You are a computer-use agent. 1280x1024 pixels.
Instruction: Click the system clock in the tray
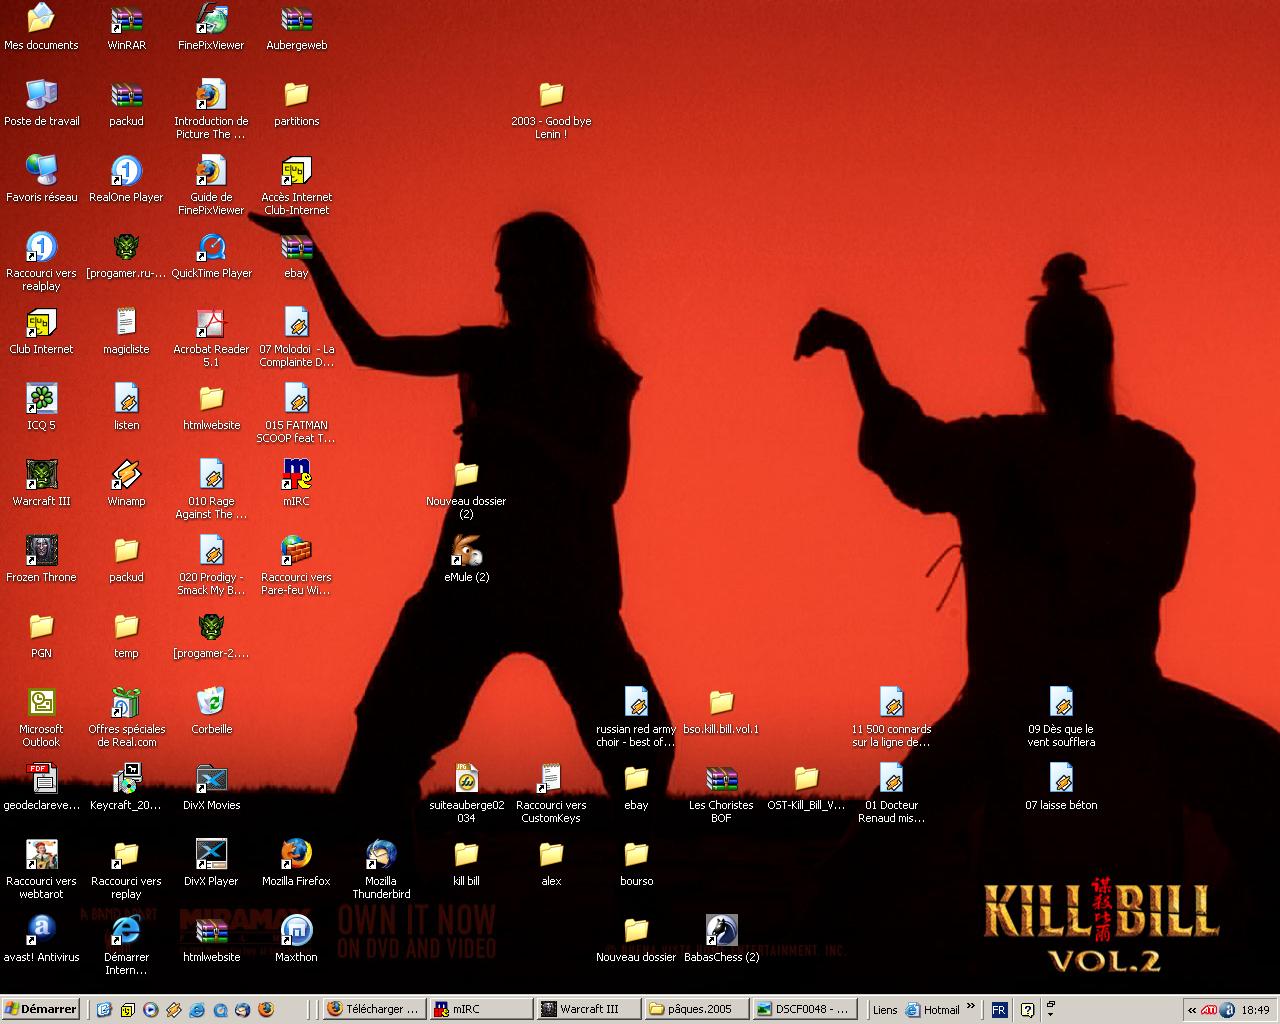[1255, 1010]
